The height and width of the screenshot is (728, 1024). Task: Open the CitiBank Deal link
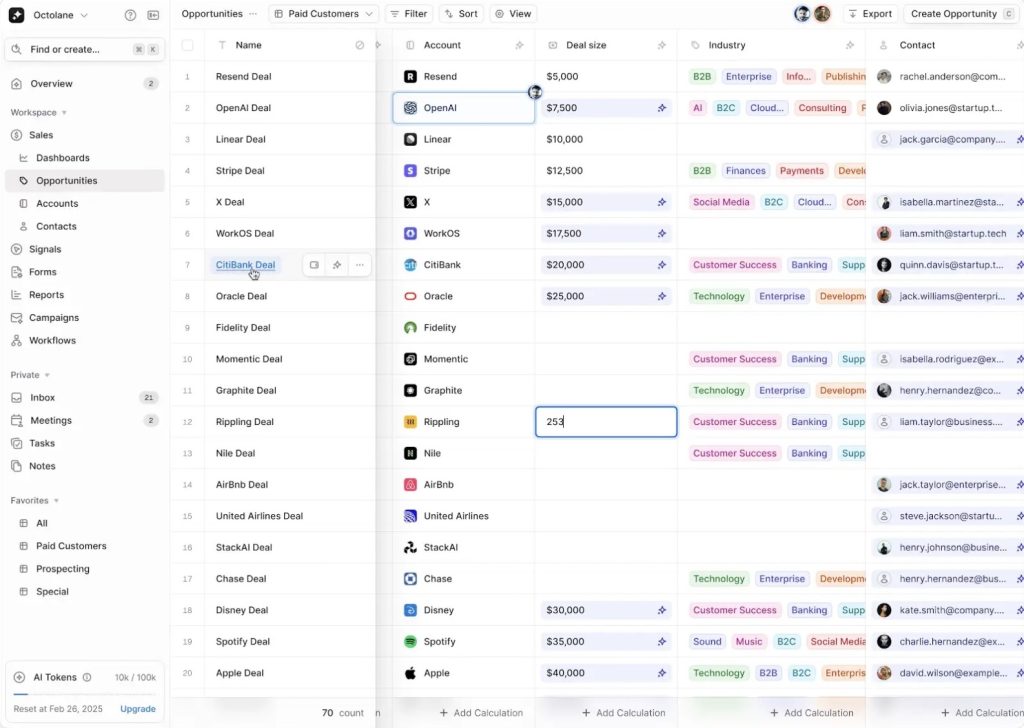pos(246,265)
